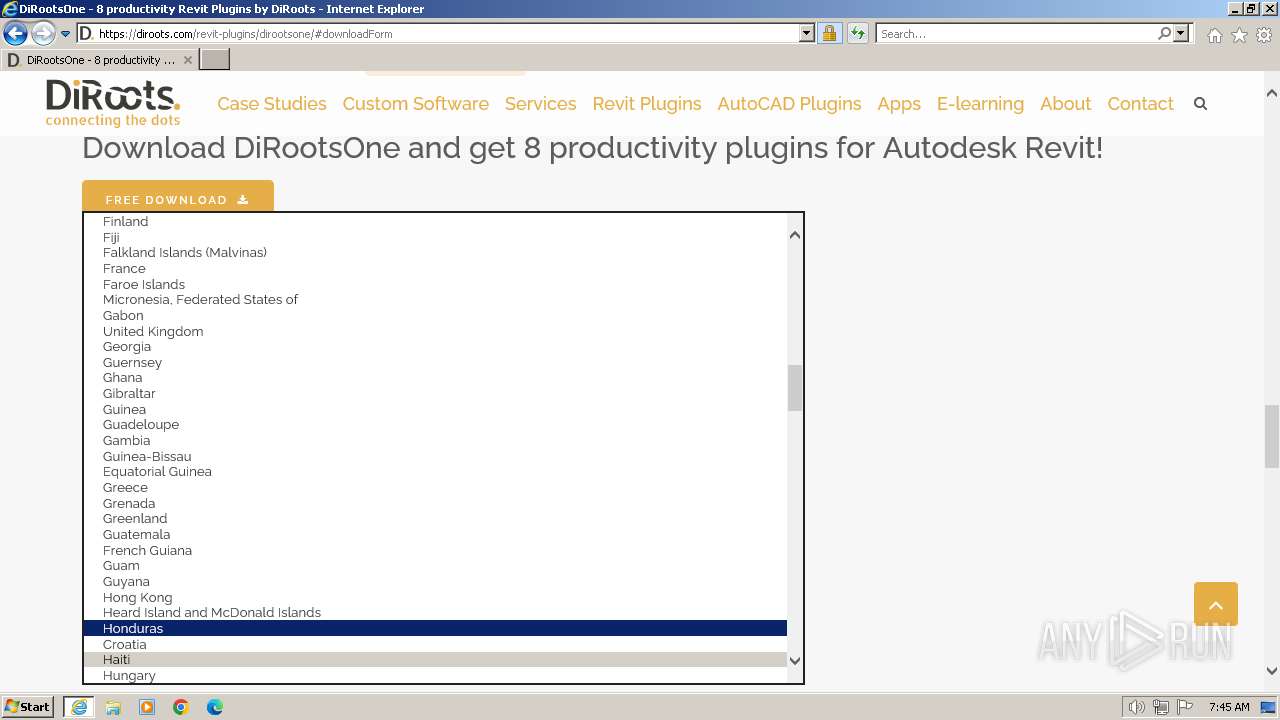Click the security lock icon
Viewport: 1280px width, 720px height.
click(829, 34)
